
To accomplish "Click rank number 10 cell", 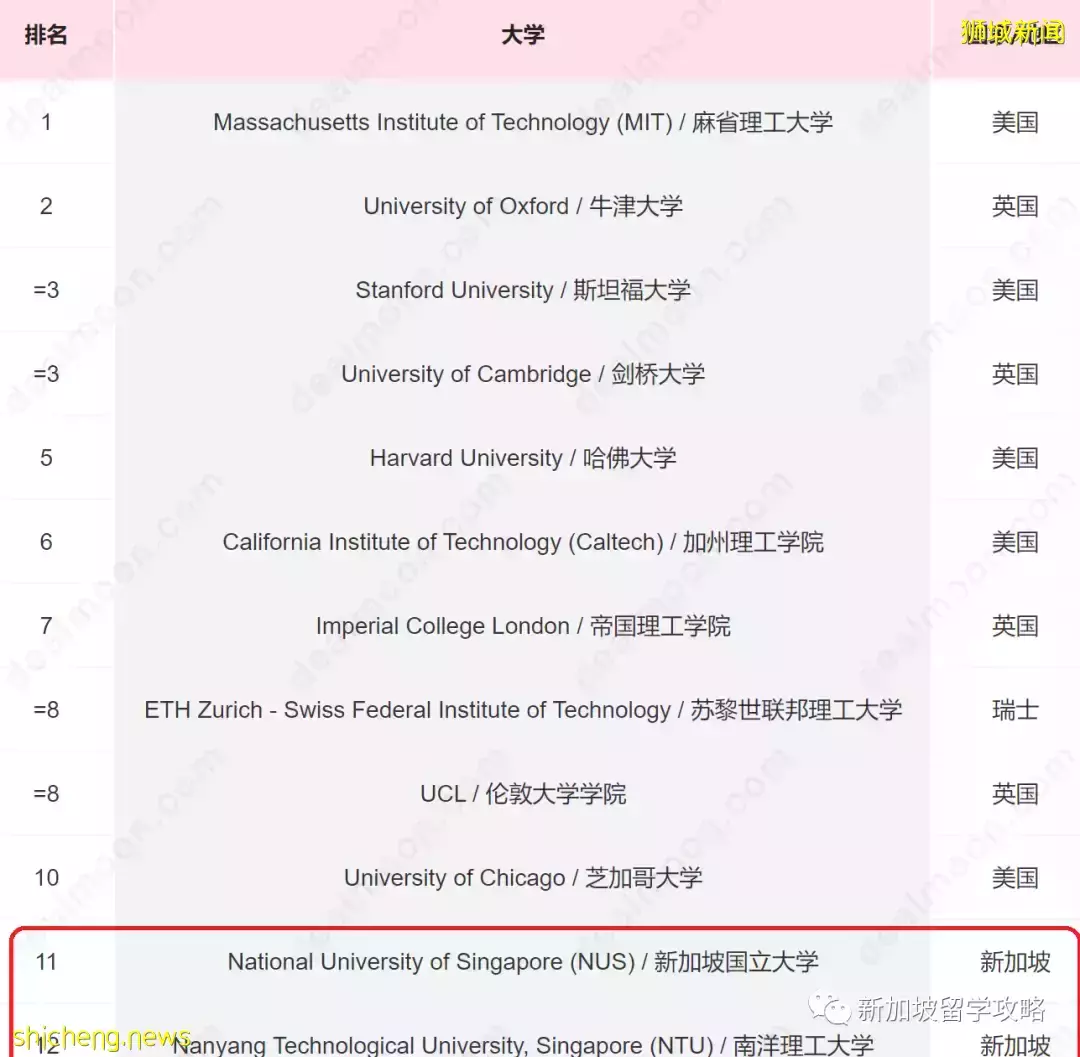I will point(46,879).
